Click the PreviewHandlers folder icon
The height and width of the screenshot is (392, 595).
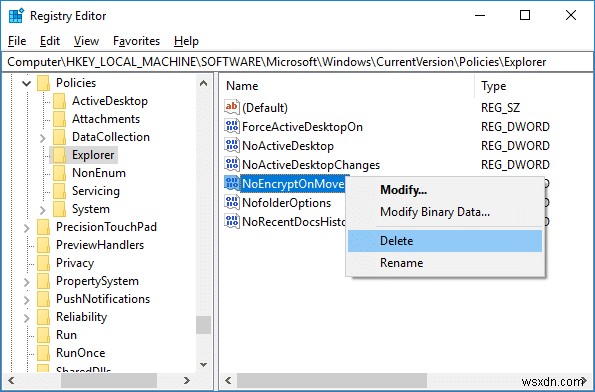[x=44, y=245]
